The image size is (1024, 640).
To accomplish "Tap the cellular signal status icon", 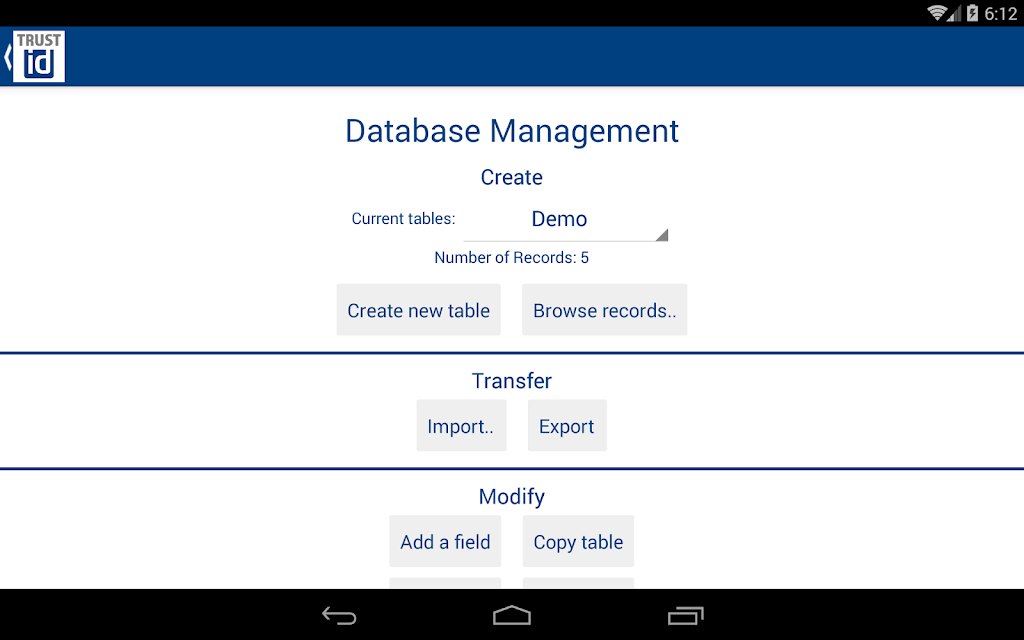I will tap(955, 13).
